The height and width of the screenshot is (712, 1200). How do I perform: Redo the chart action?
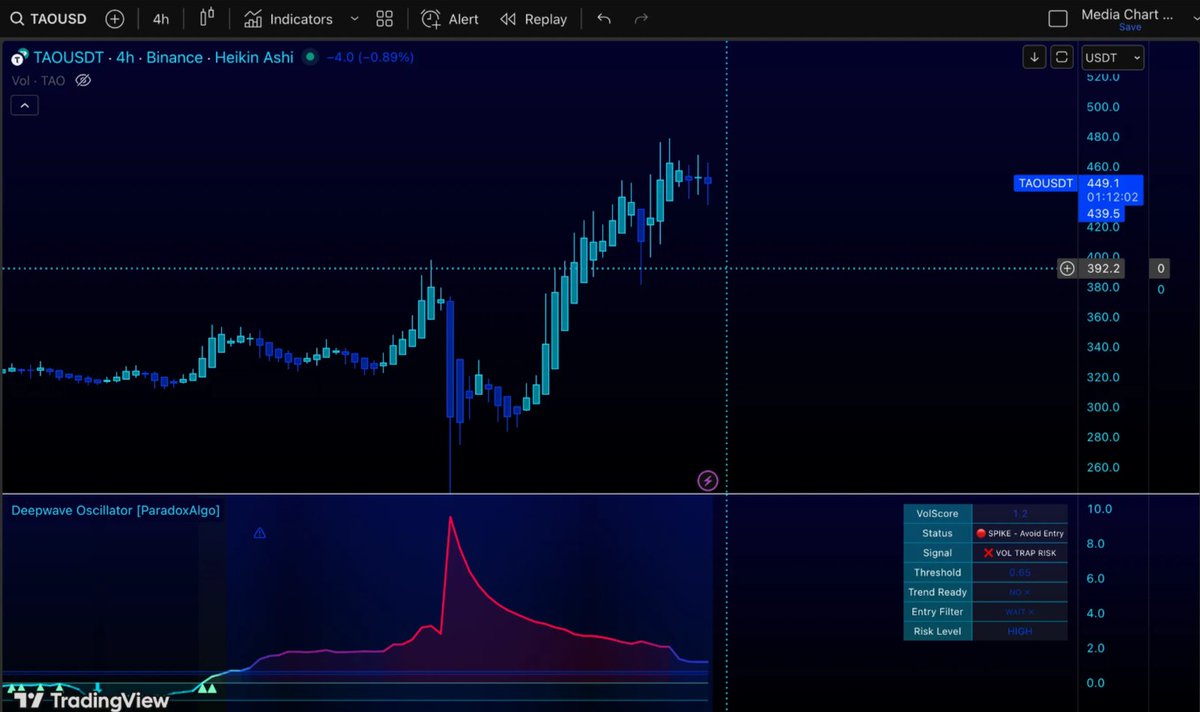click(642, 19)
